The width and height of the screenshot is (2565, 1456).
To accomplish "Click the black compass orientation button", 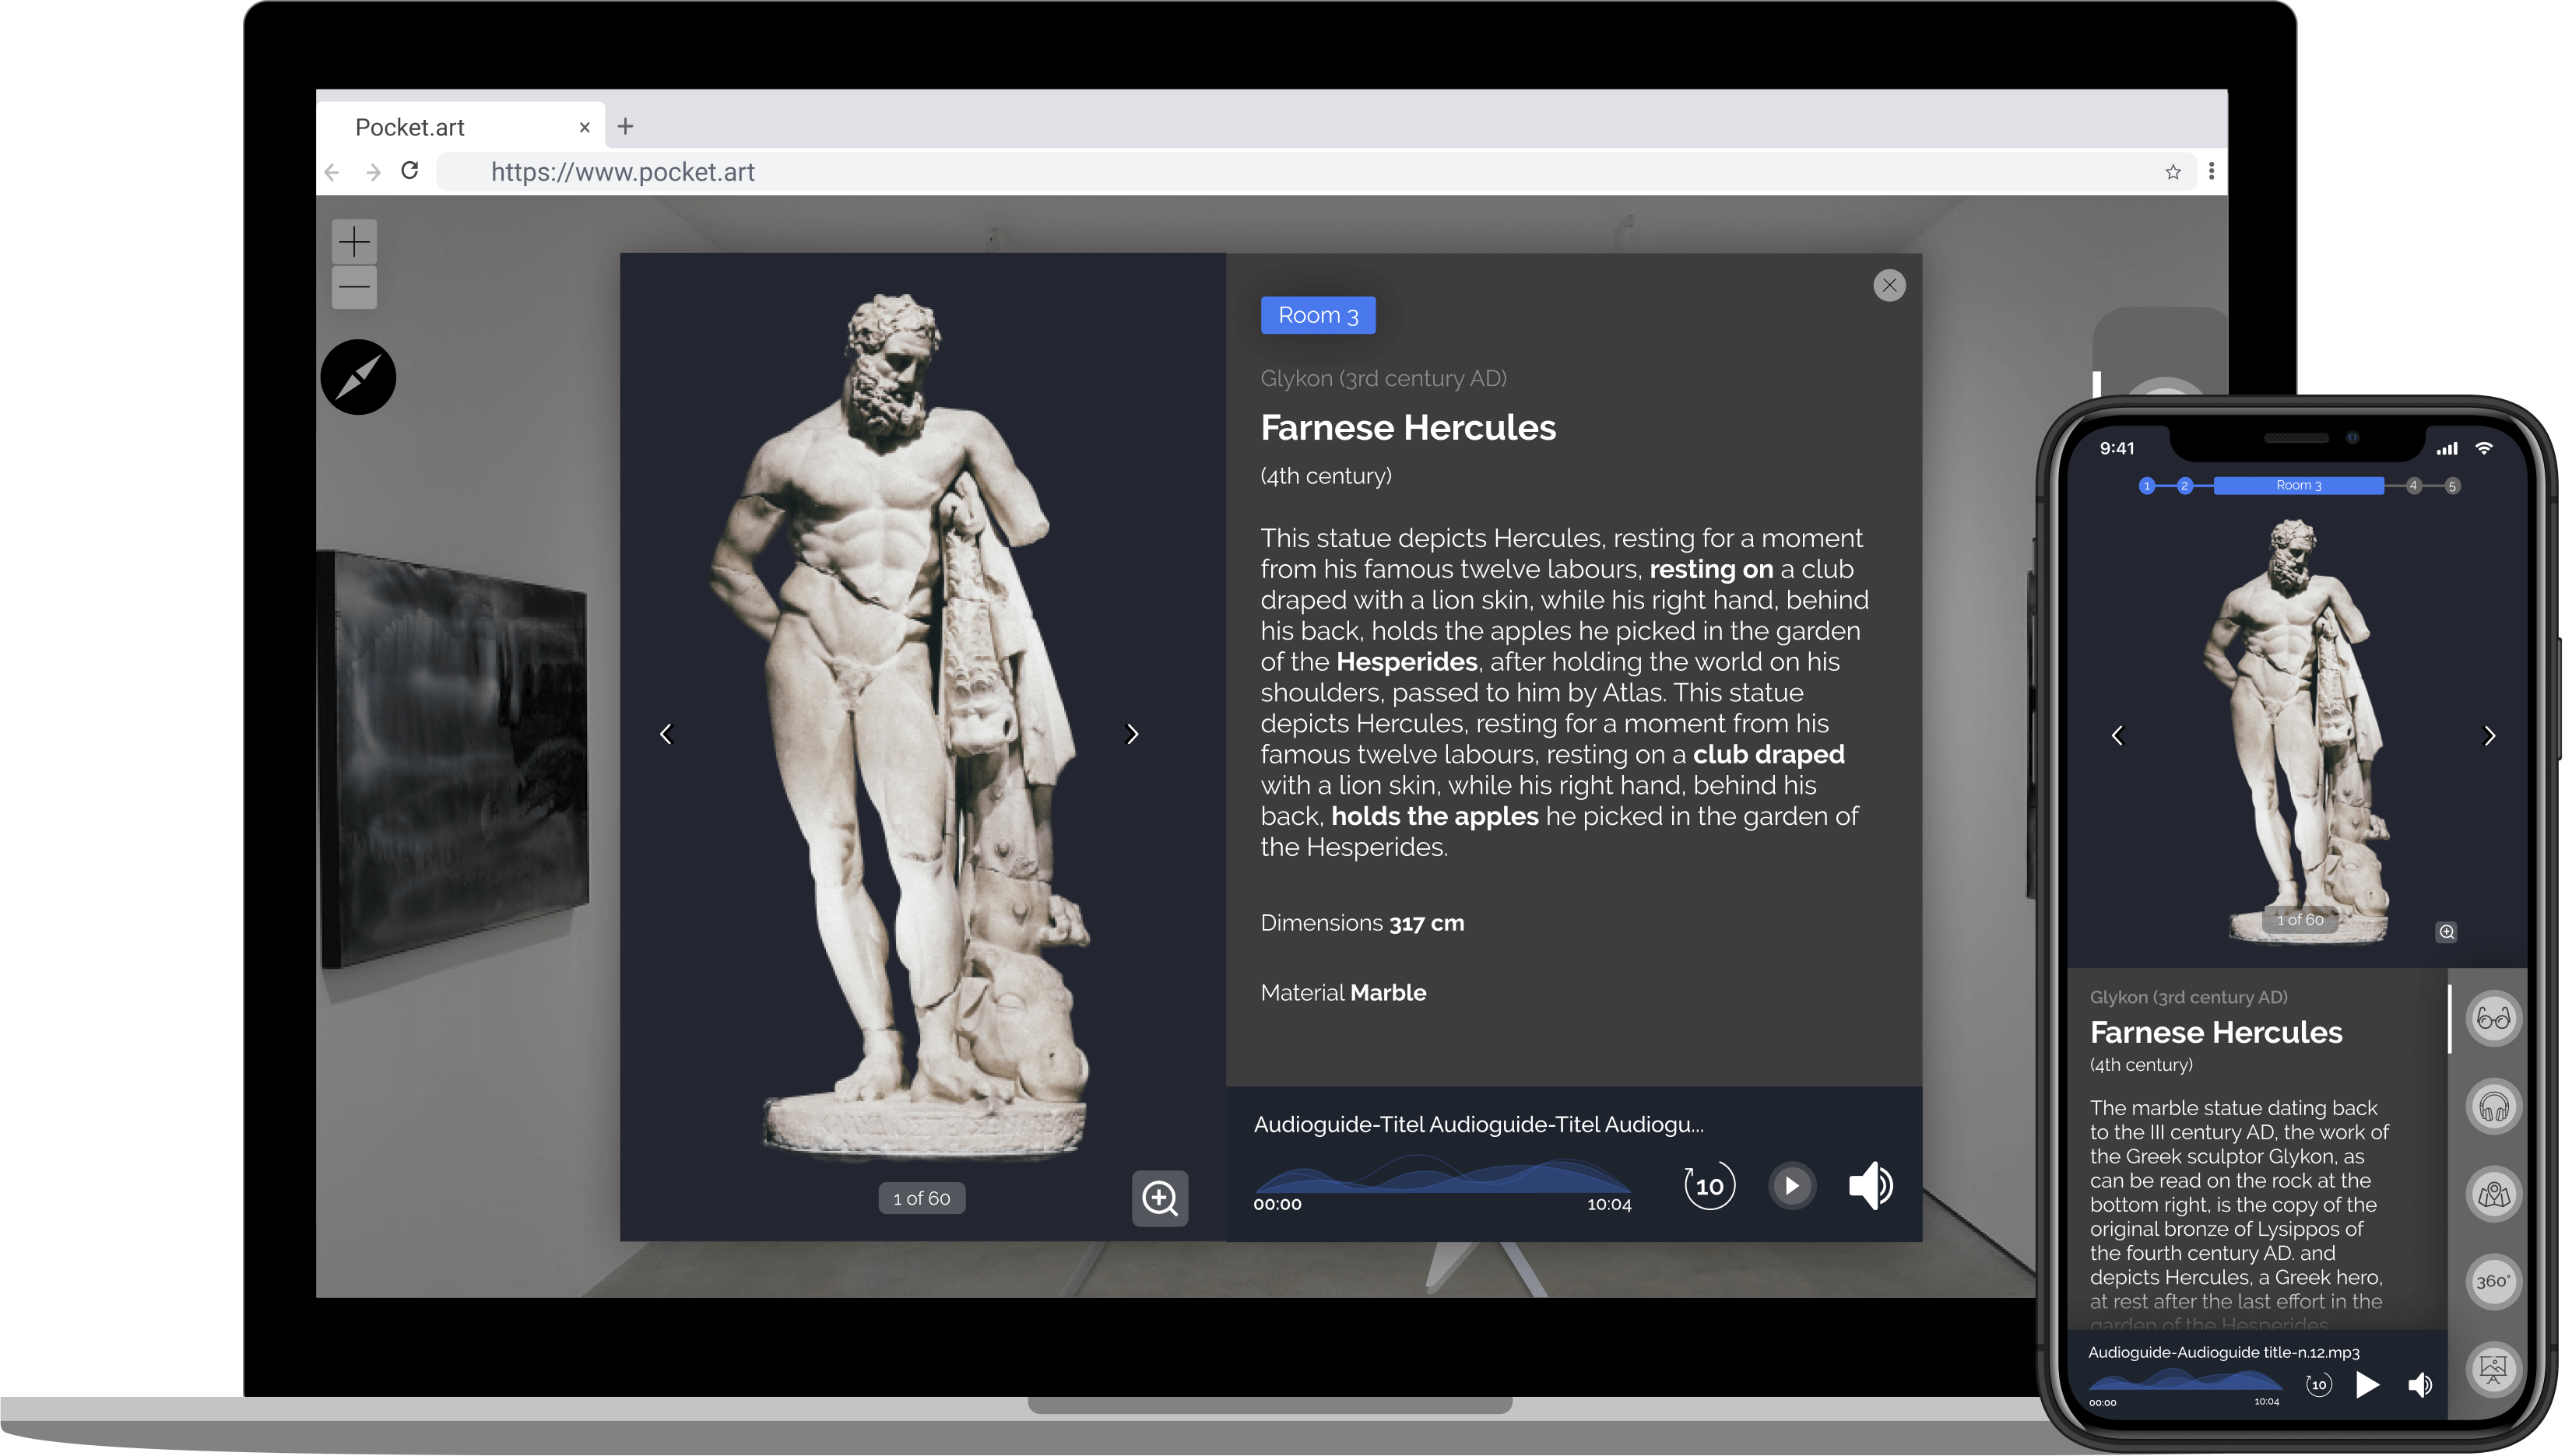I will (358, 377).
